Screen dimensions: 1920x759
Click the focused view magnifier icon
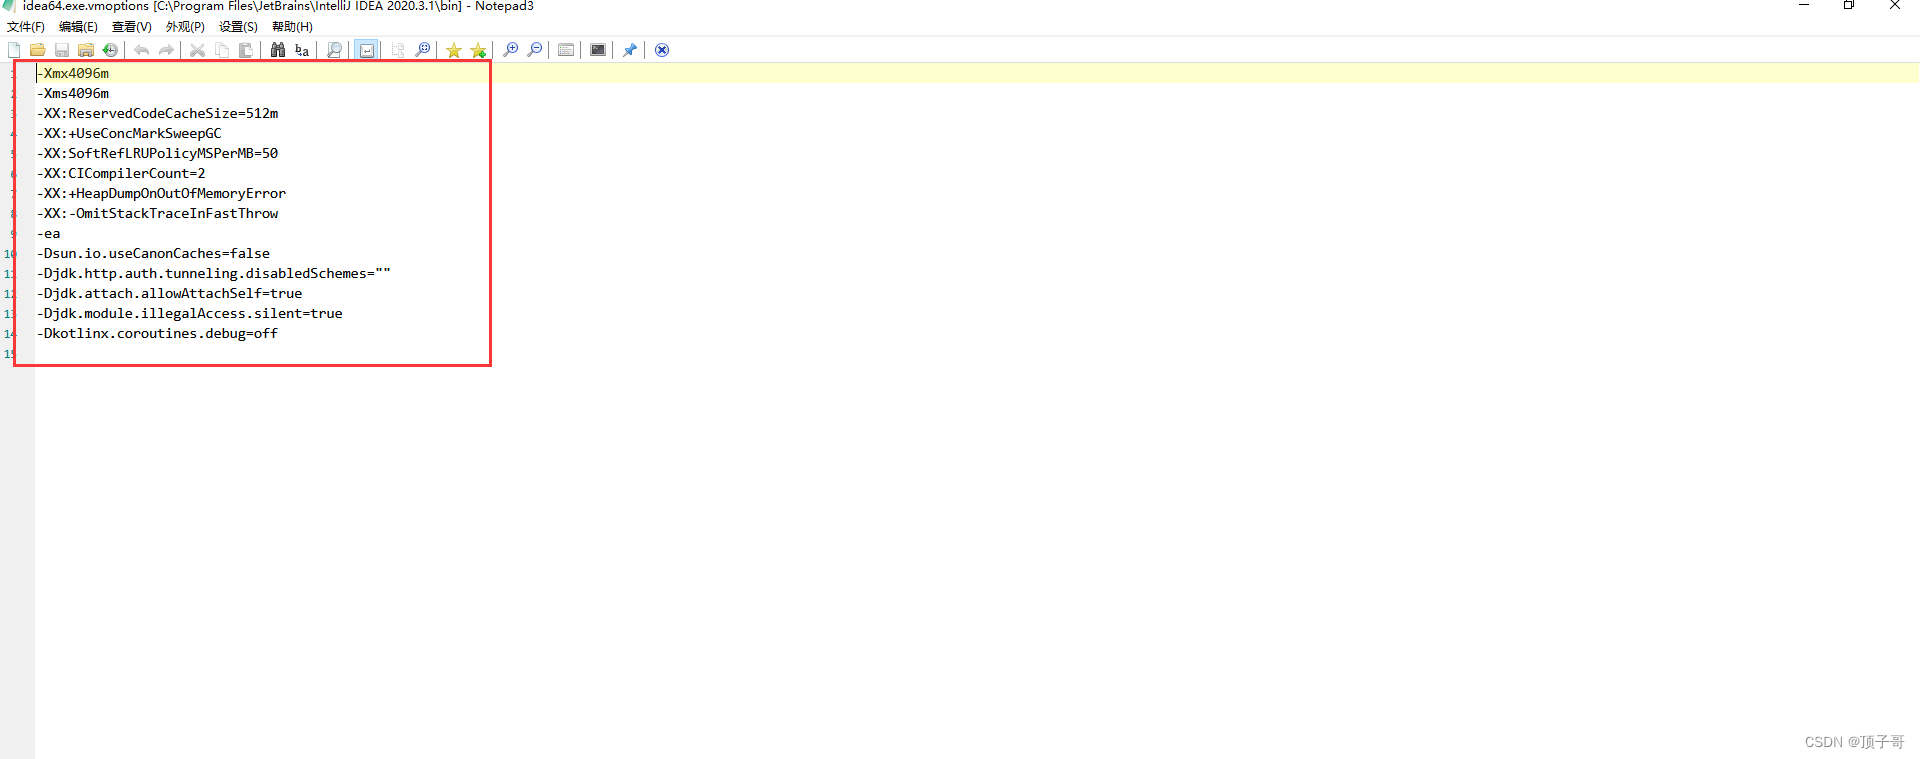click(x=423, y=50)
